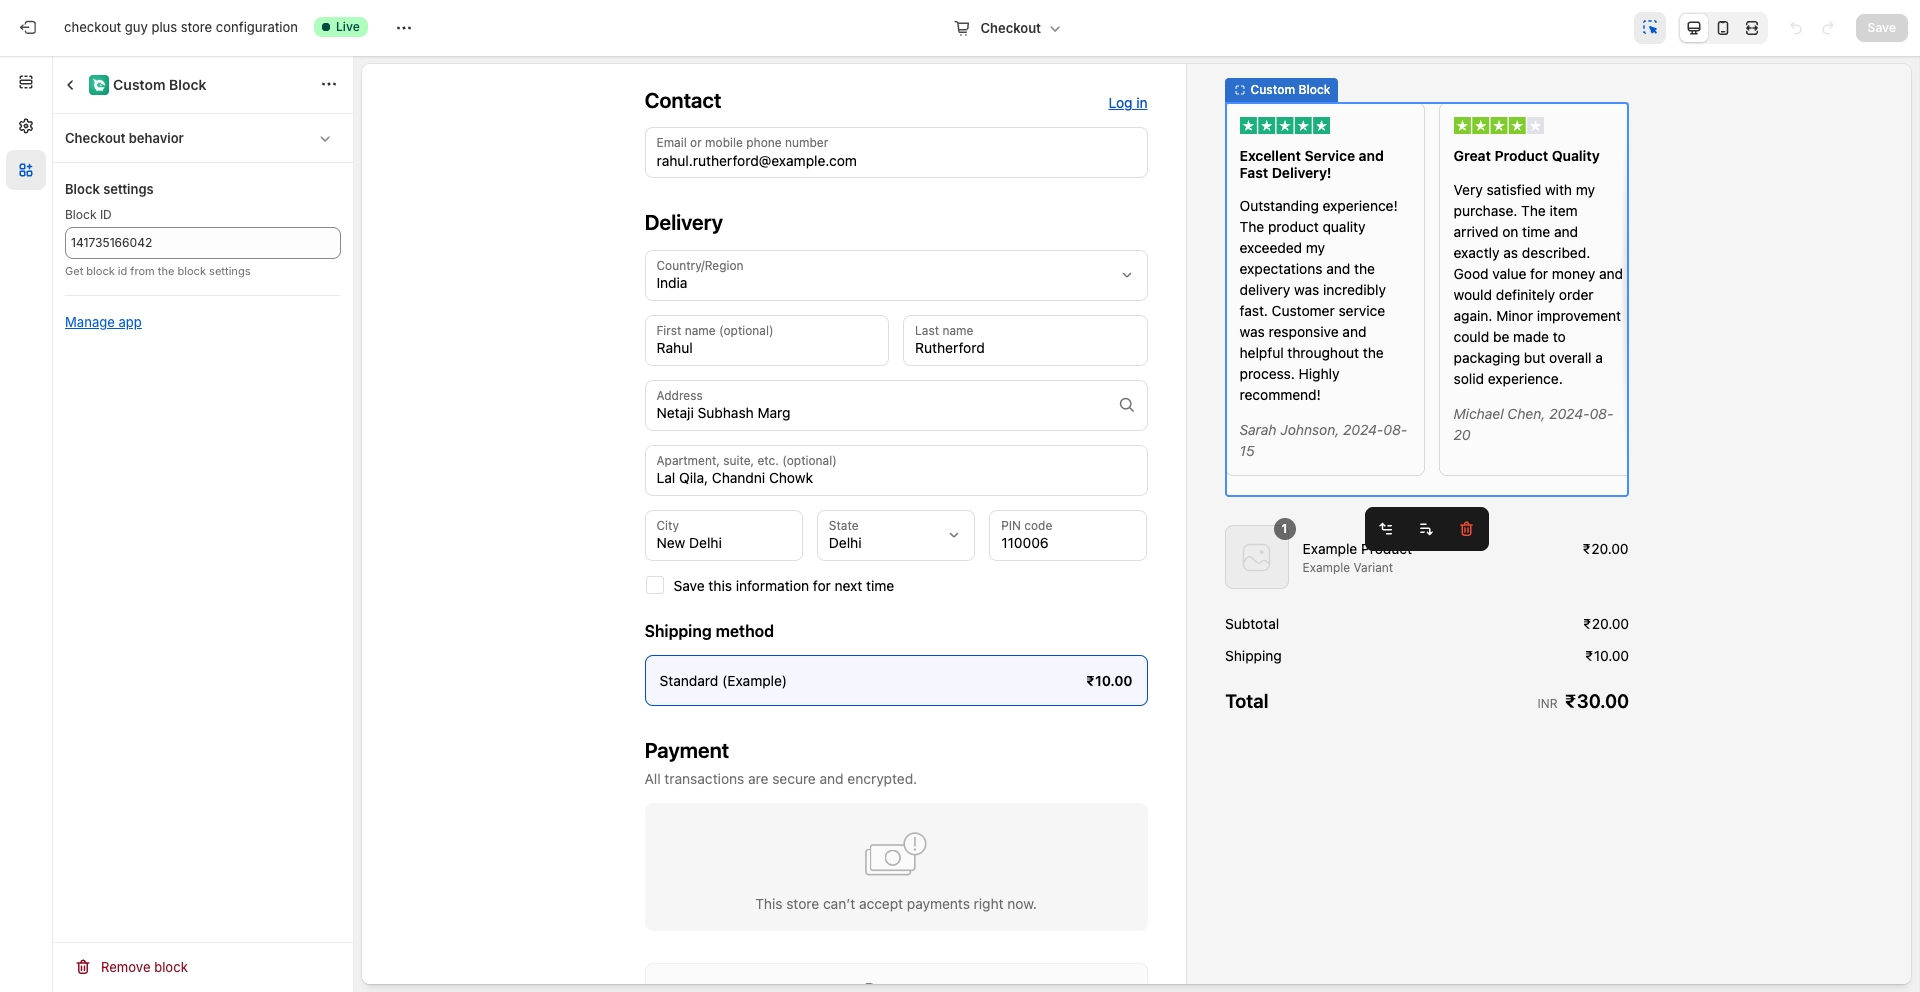Select the Standard (Example) shipping method
This screenshot has height=992, width=1920.
pos(896,681)
